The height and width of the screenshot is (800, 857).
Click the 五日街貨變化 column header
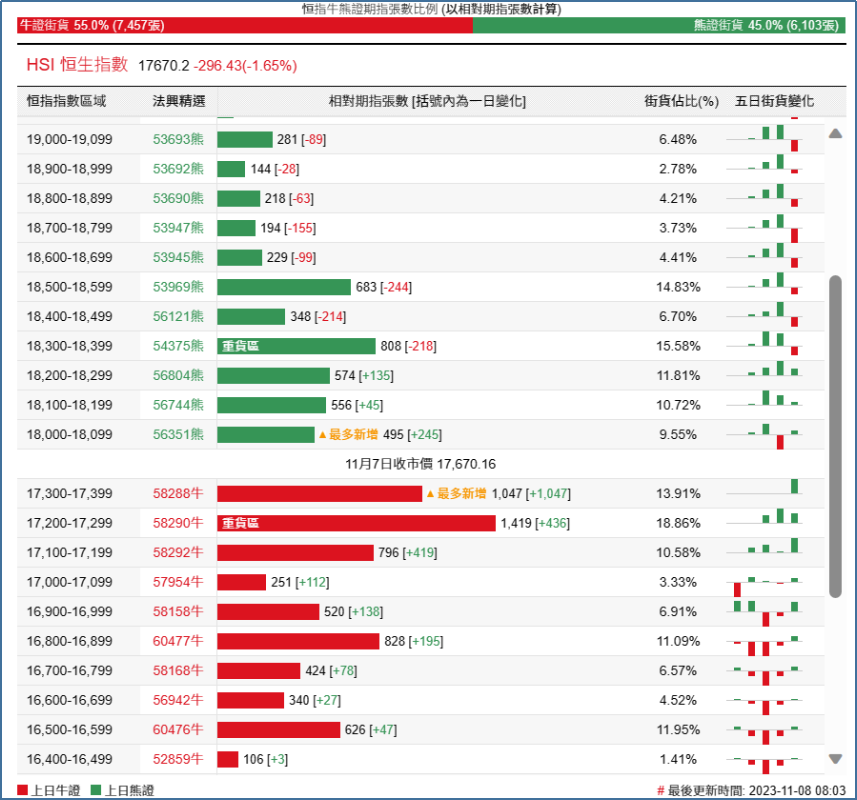pos(774,101)
